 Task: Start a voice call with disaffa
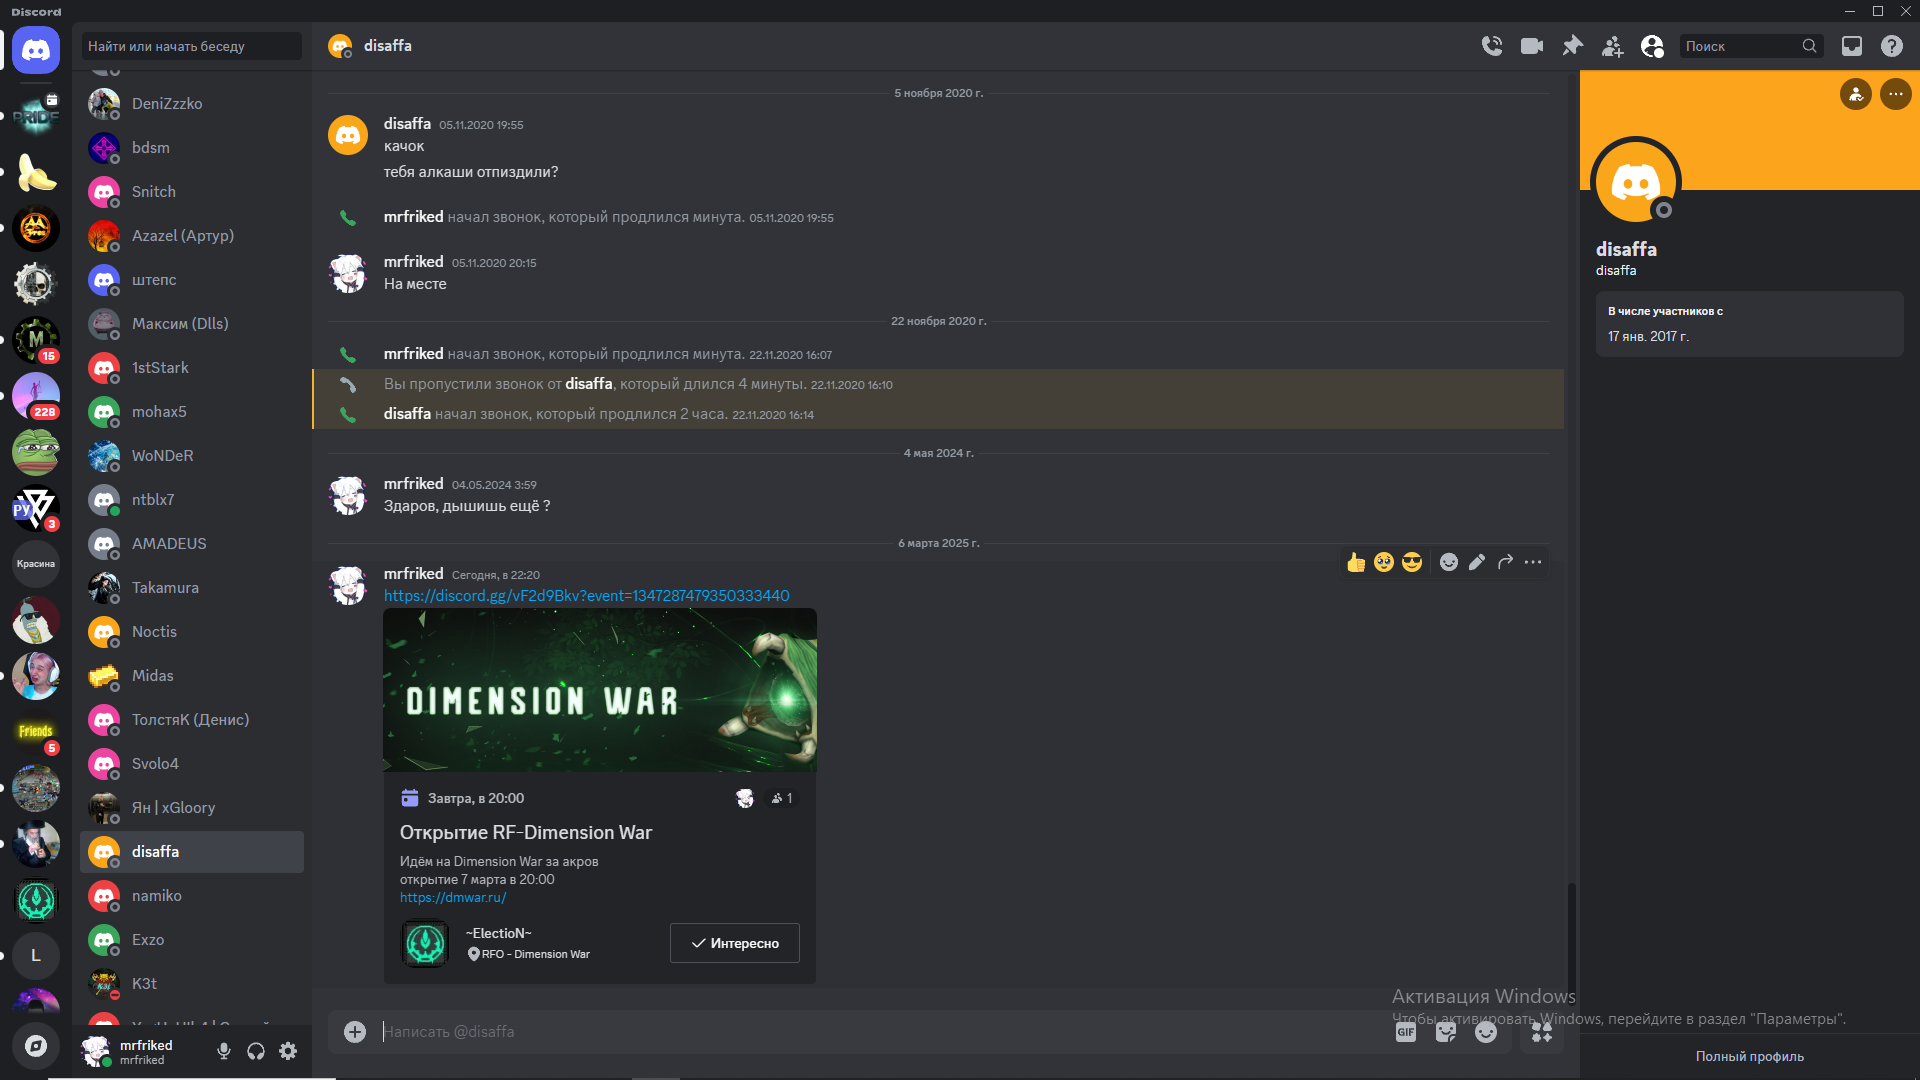(1491, 46)
